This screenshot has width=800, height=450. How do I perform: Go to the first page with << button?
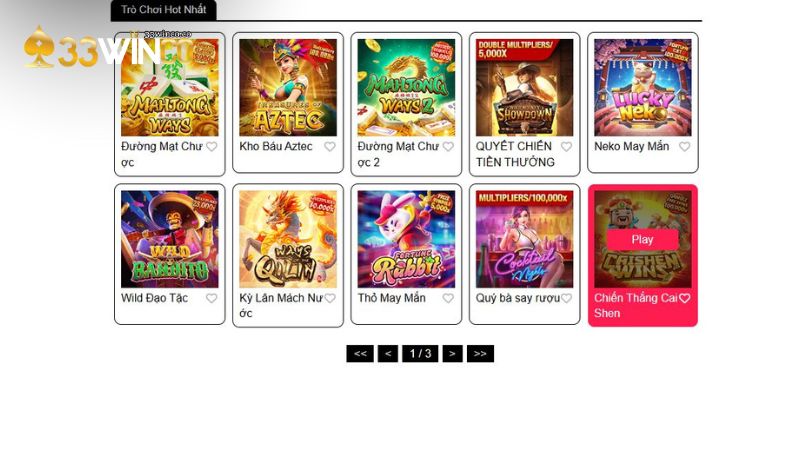click(x=360, y=354)
